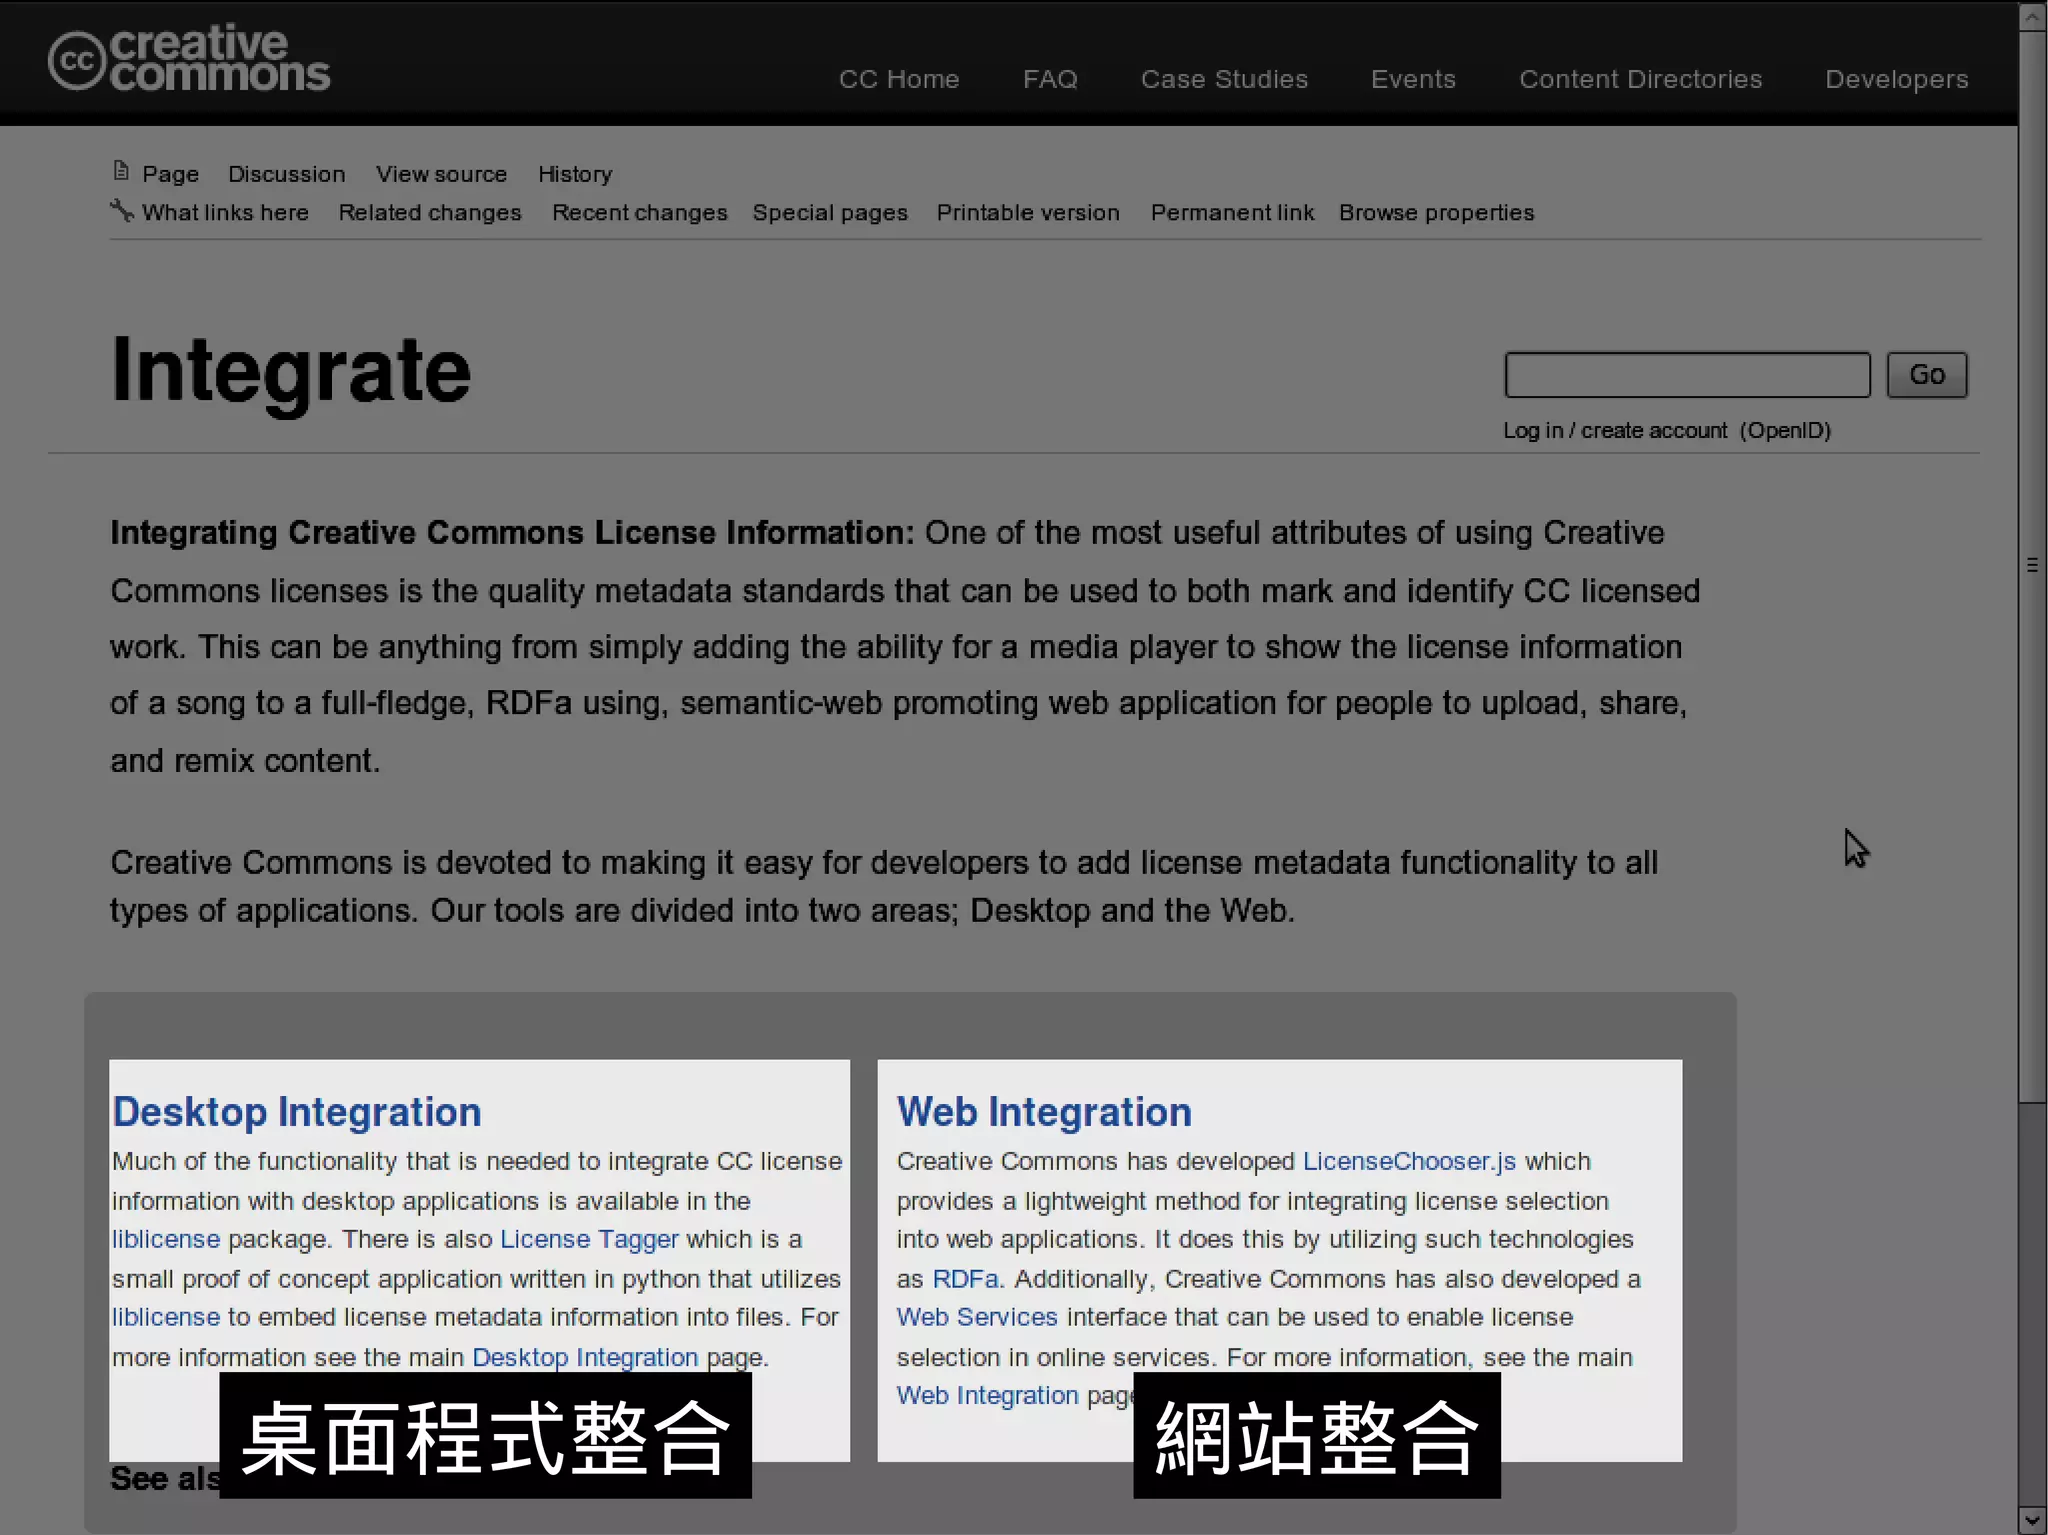The image size is (2048, 1535).
Task: Open CC Home in the top navigation
Action: (x=899, y=79)
